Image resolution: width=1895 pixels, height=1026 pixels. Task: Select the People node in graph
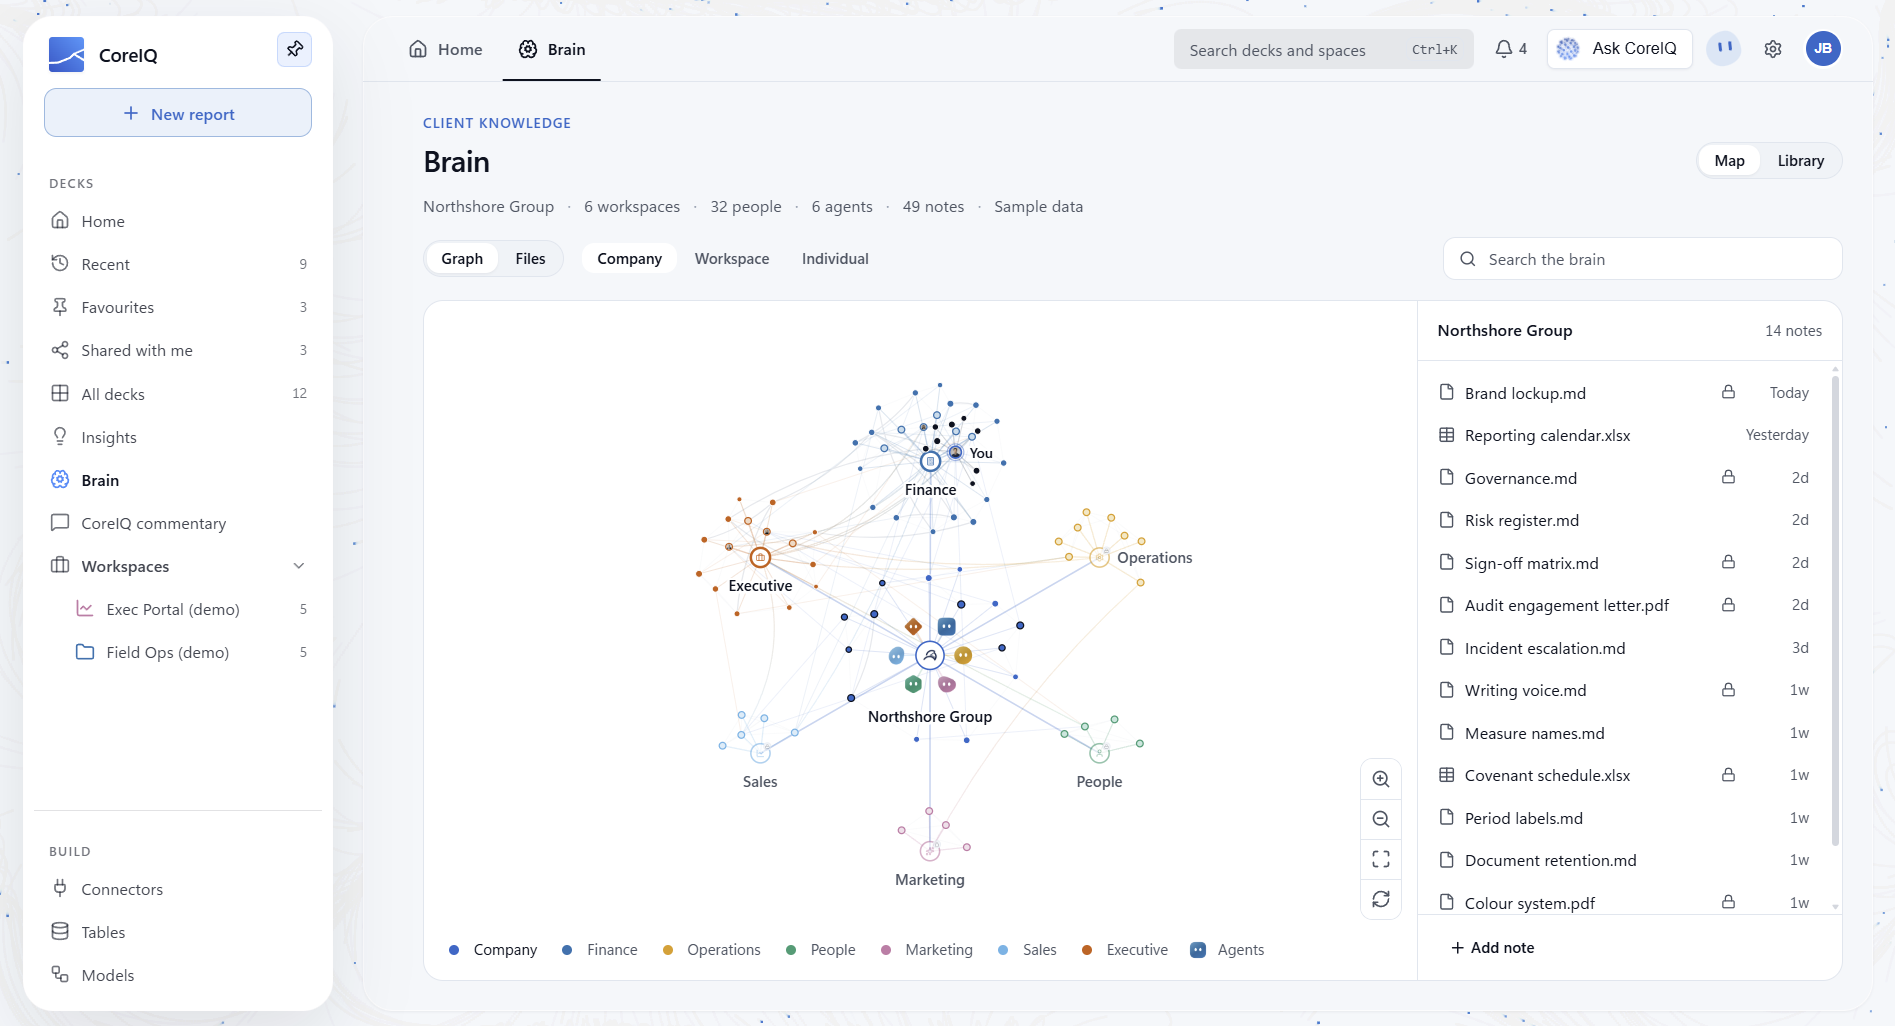(1099, 753)
